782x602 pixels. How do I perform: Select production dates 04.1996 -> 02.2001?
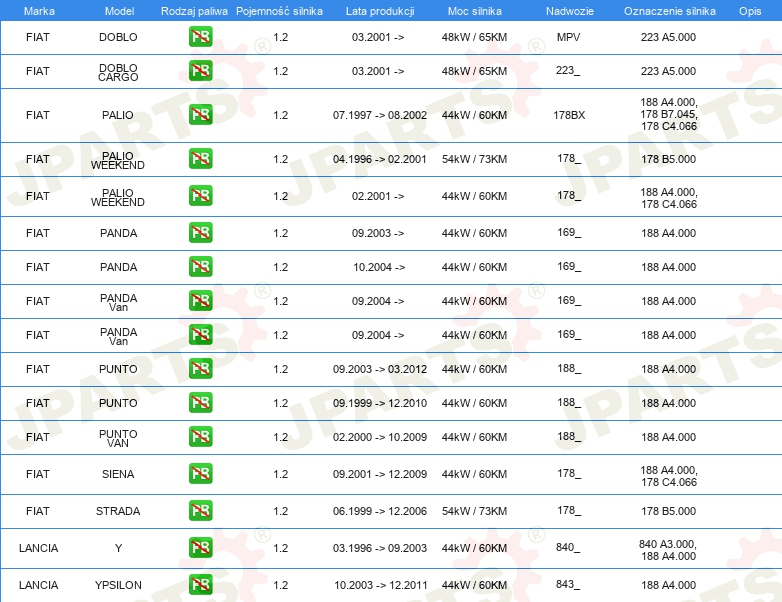tap(380, 159)
